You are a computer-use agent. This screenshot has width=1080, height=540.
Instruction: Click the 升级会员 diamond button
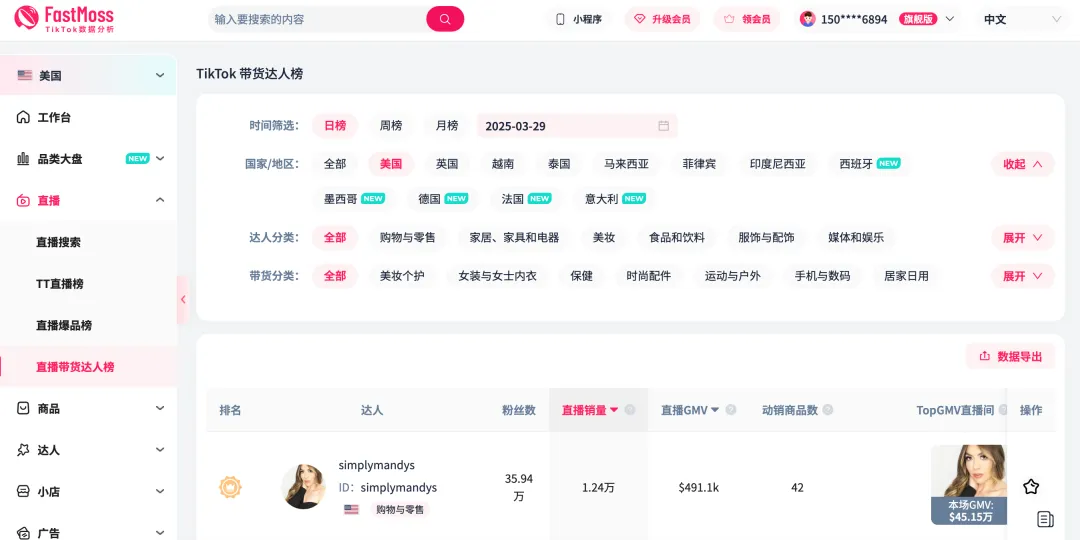[x=662, y=19]
